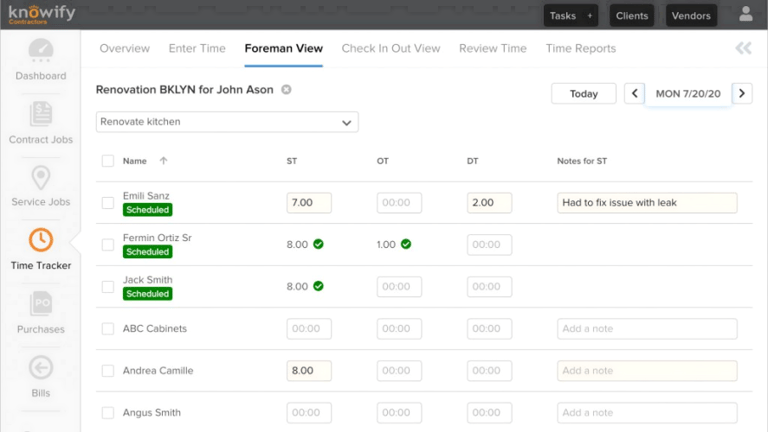The height and width of the screenshot is (432, 768).
Task: Open Contract Jobs in the sidebar
Action: [41, 123]
